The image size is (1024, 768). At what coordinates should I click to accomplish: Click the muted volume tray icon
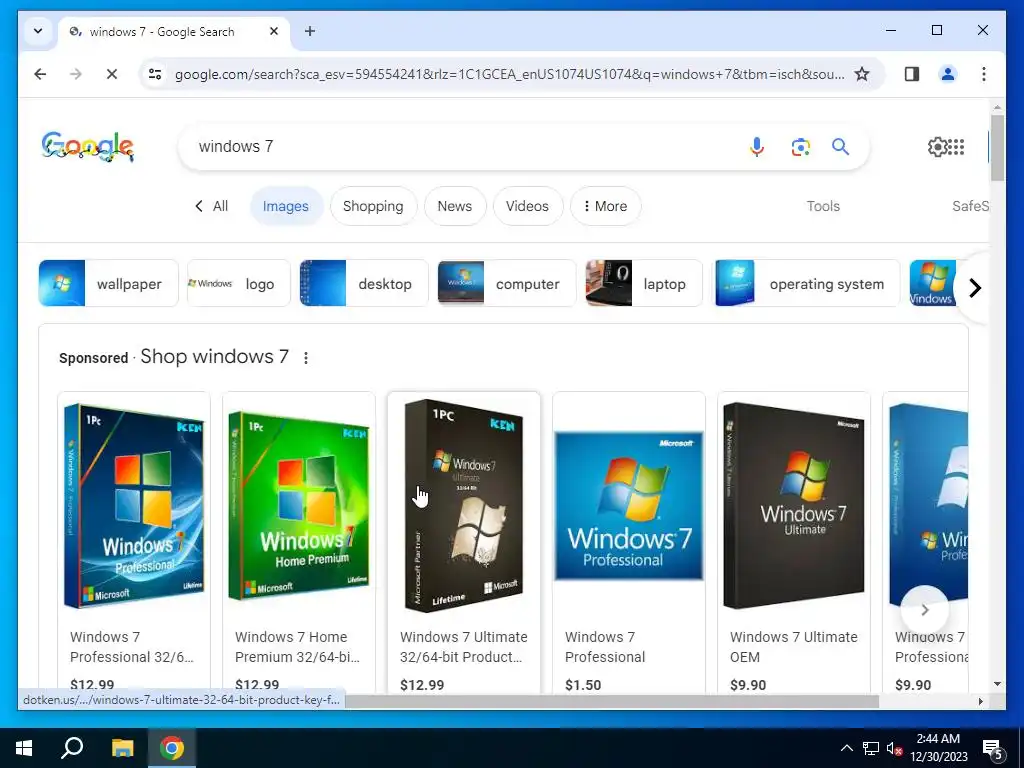[x=894, y=748]
